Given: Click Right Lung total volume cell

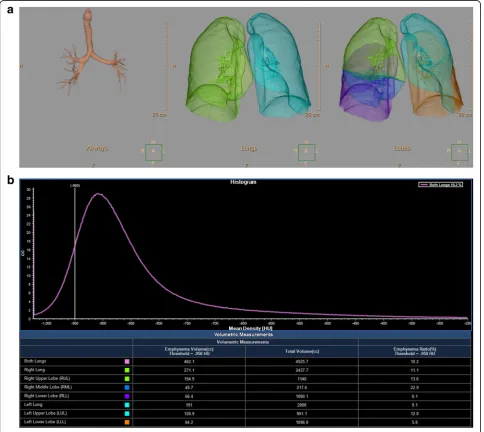Looking at the screenshot, I should tap(302, 370).
